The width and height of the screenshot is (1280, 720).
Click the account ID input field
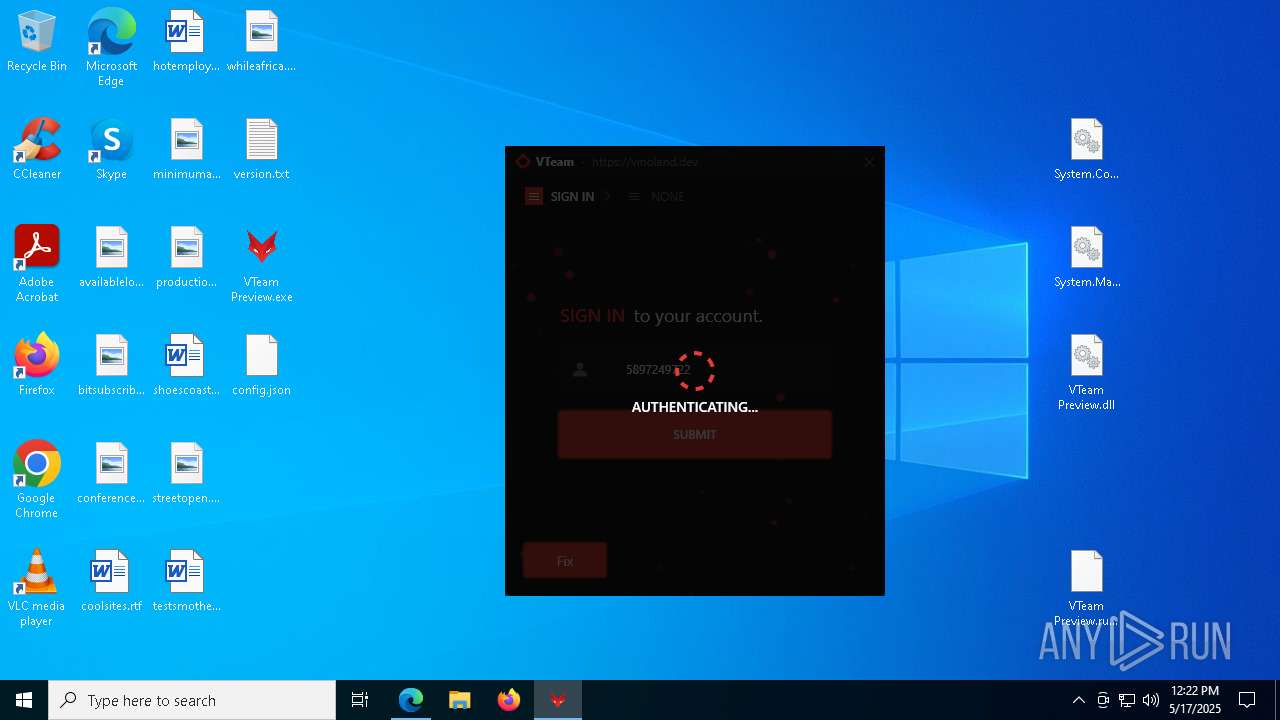click(694, 370)
